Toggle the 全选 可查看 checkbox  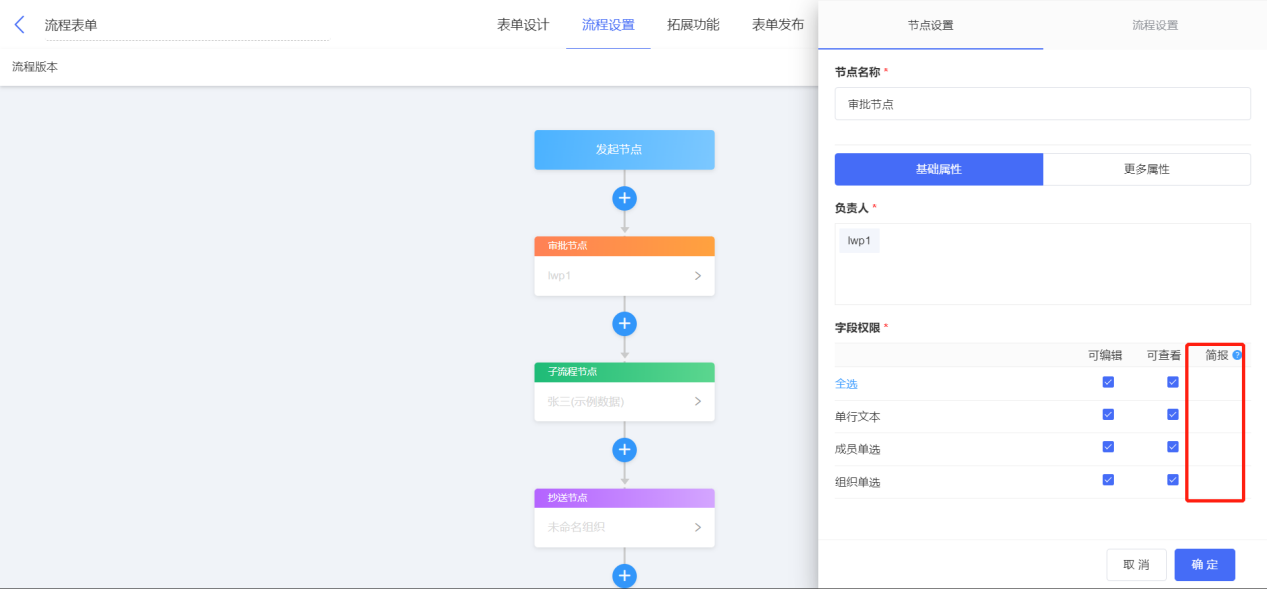click(x=1173, y=382)
